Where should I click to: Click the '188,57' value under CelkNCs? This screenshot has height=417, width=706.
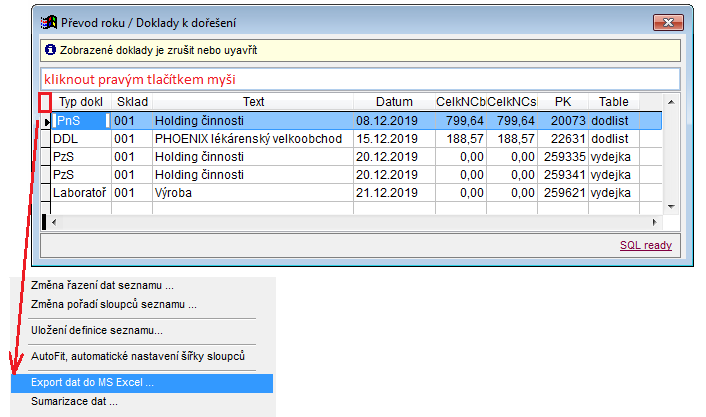(x=516, y=139)
